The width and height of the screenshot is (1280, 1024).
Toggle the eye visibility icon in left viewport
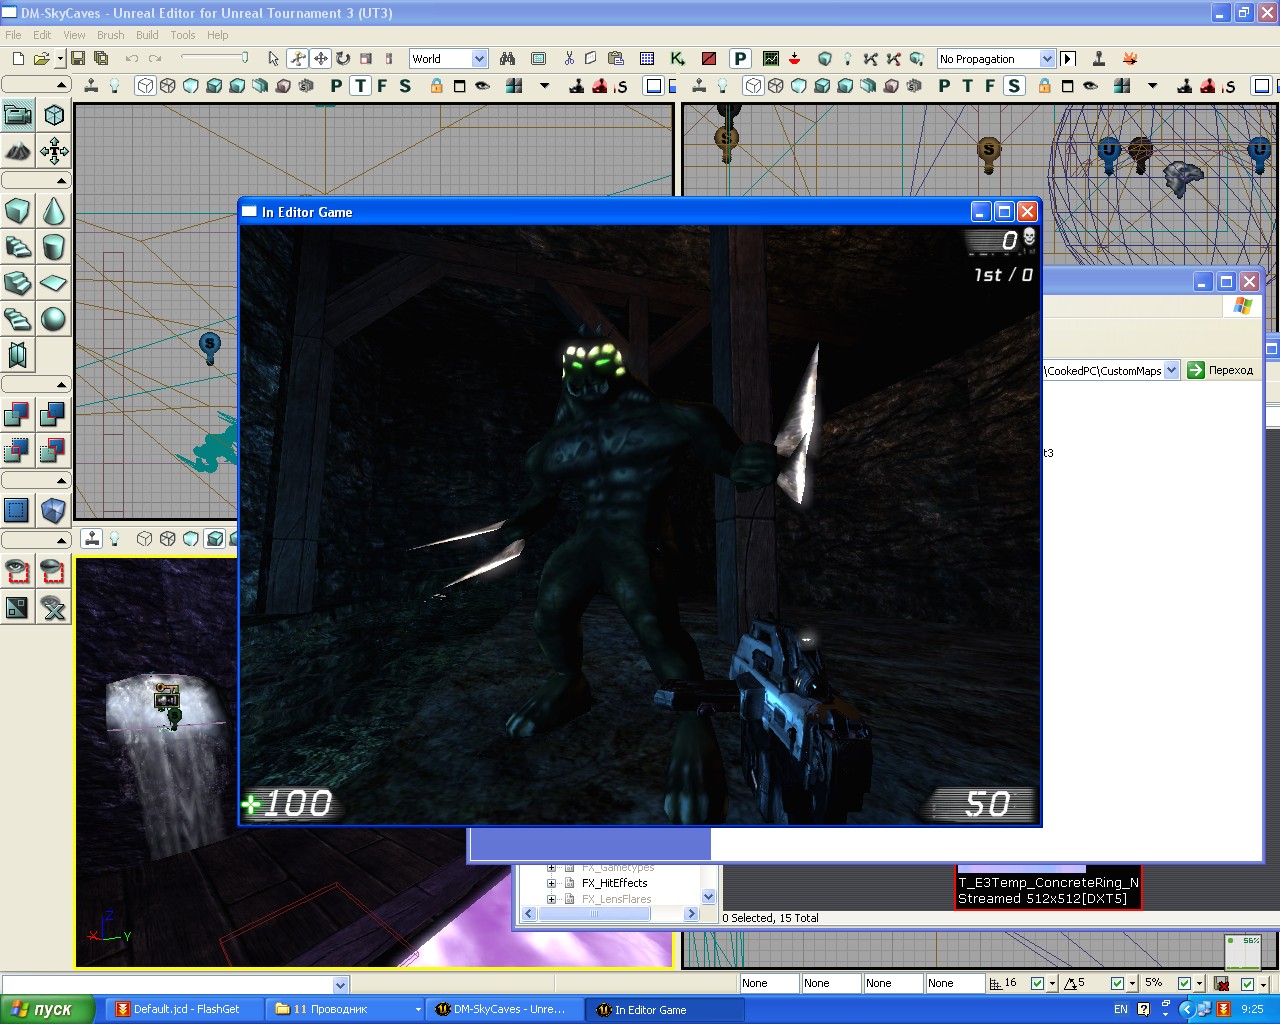point(482,86)
